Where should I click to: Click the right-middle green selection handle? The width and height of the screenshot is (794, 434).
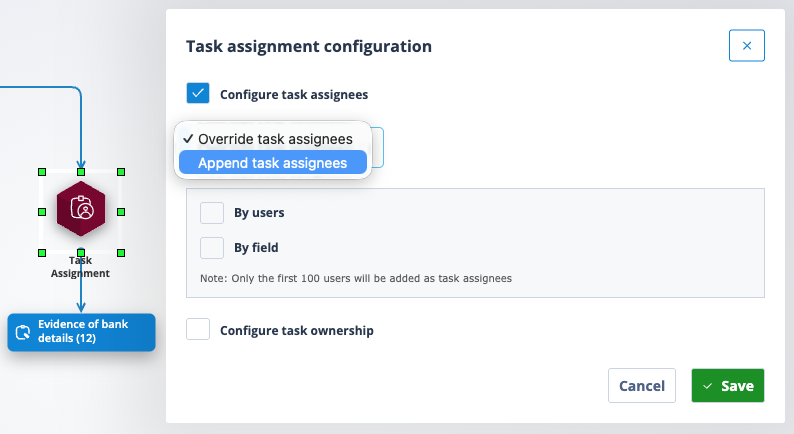[x=121, y=212]
